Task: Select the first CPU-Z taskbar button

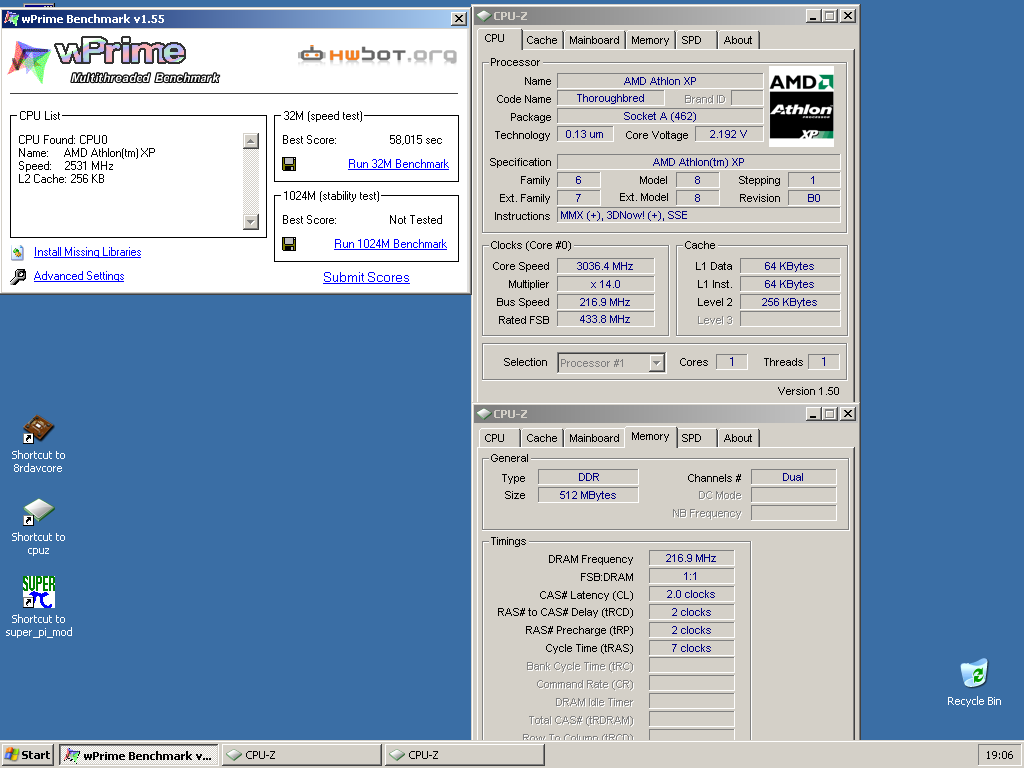Action: pos(302,755)
